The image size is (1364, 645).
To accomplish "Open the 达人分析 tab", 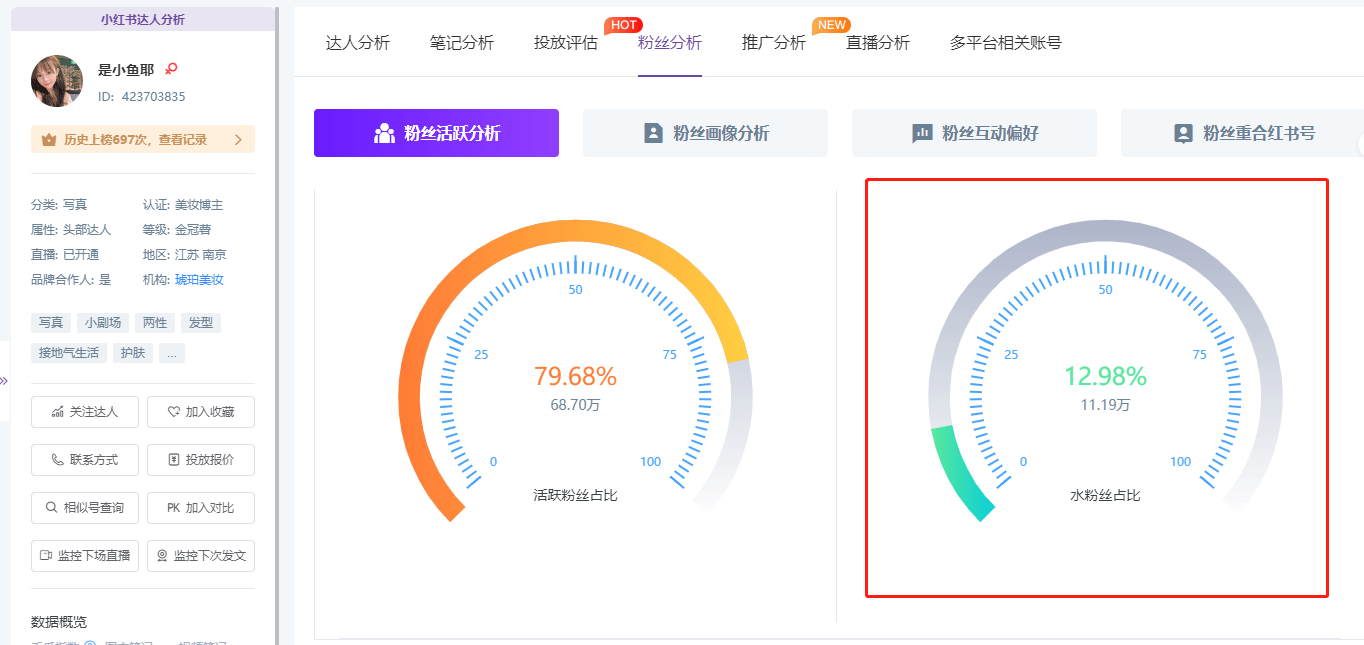I will (358, 43).
